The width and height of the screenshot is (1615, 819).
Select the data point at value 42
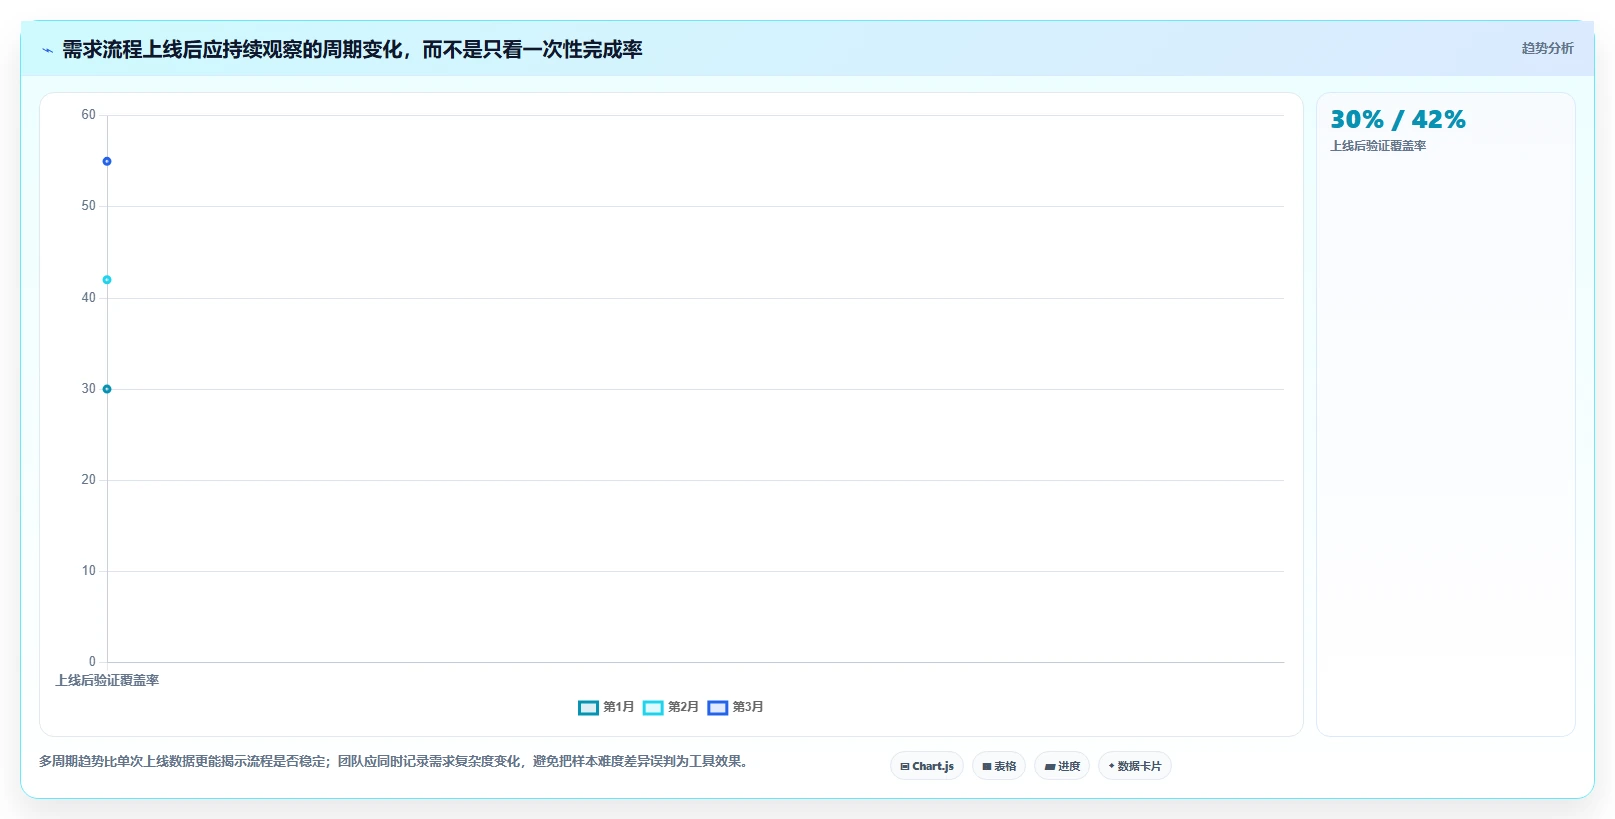tap(107, 280)
